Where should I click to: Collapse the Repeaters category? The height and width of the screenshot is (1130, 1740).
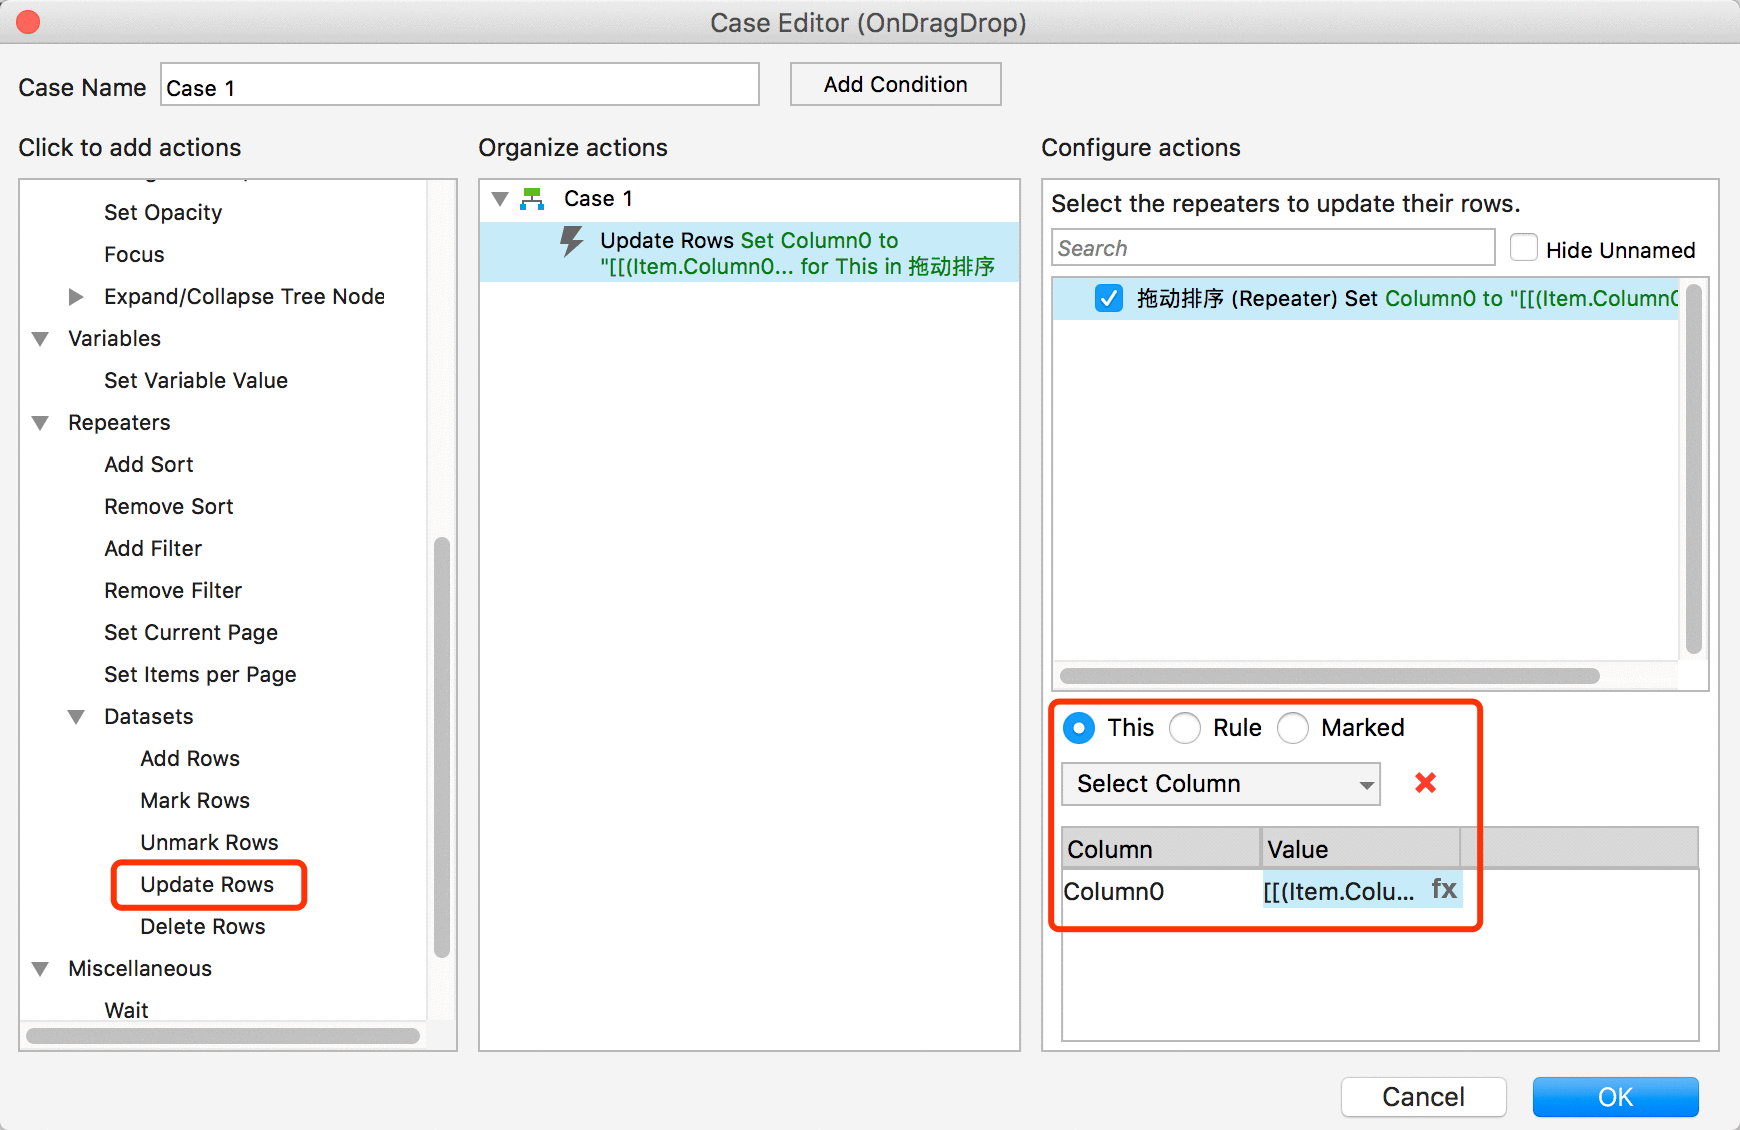(x=41, y=423)
